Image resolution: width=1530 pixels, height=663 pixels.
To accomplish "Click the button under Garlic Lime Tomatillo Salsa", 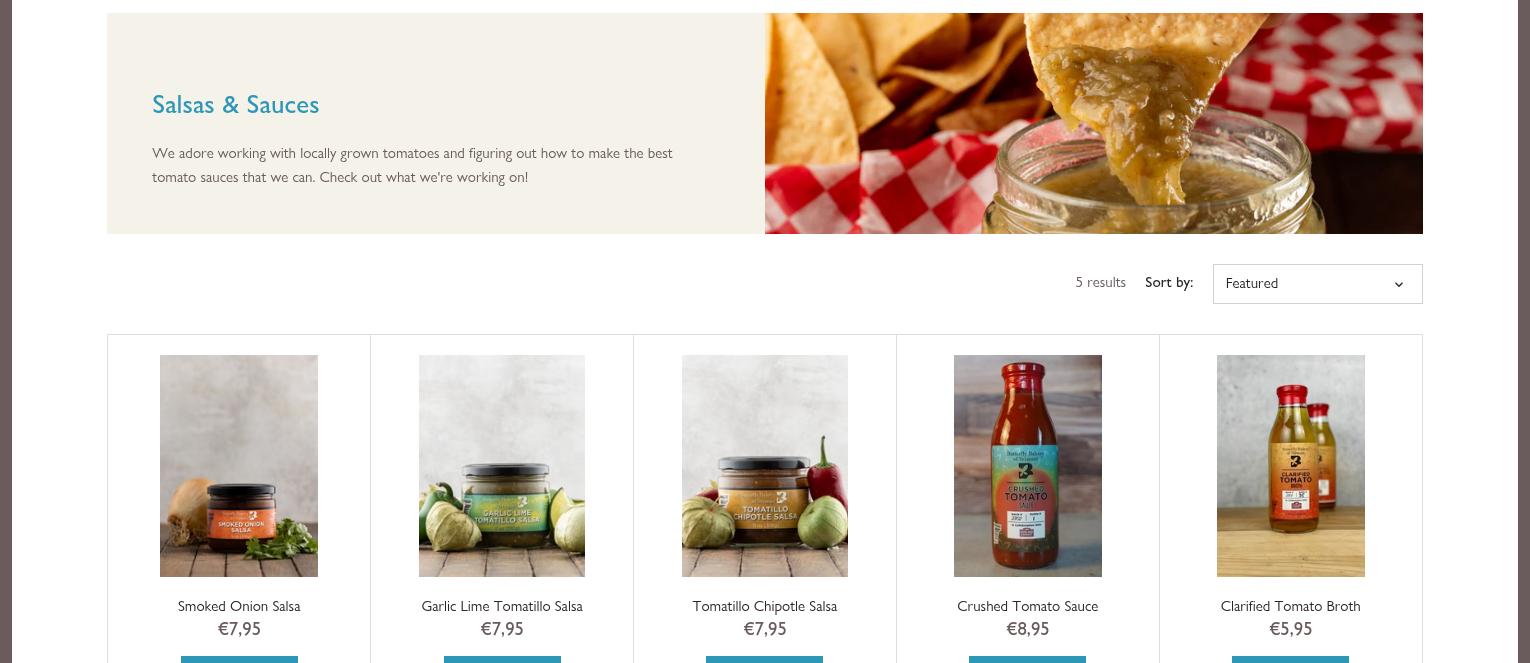I will click(x=502, y=659).
